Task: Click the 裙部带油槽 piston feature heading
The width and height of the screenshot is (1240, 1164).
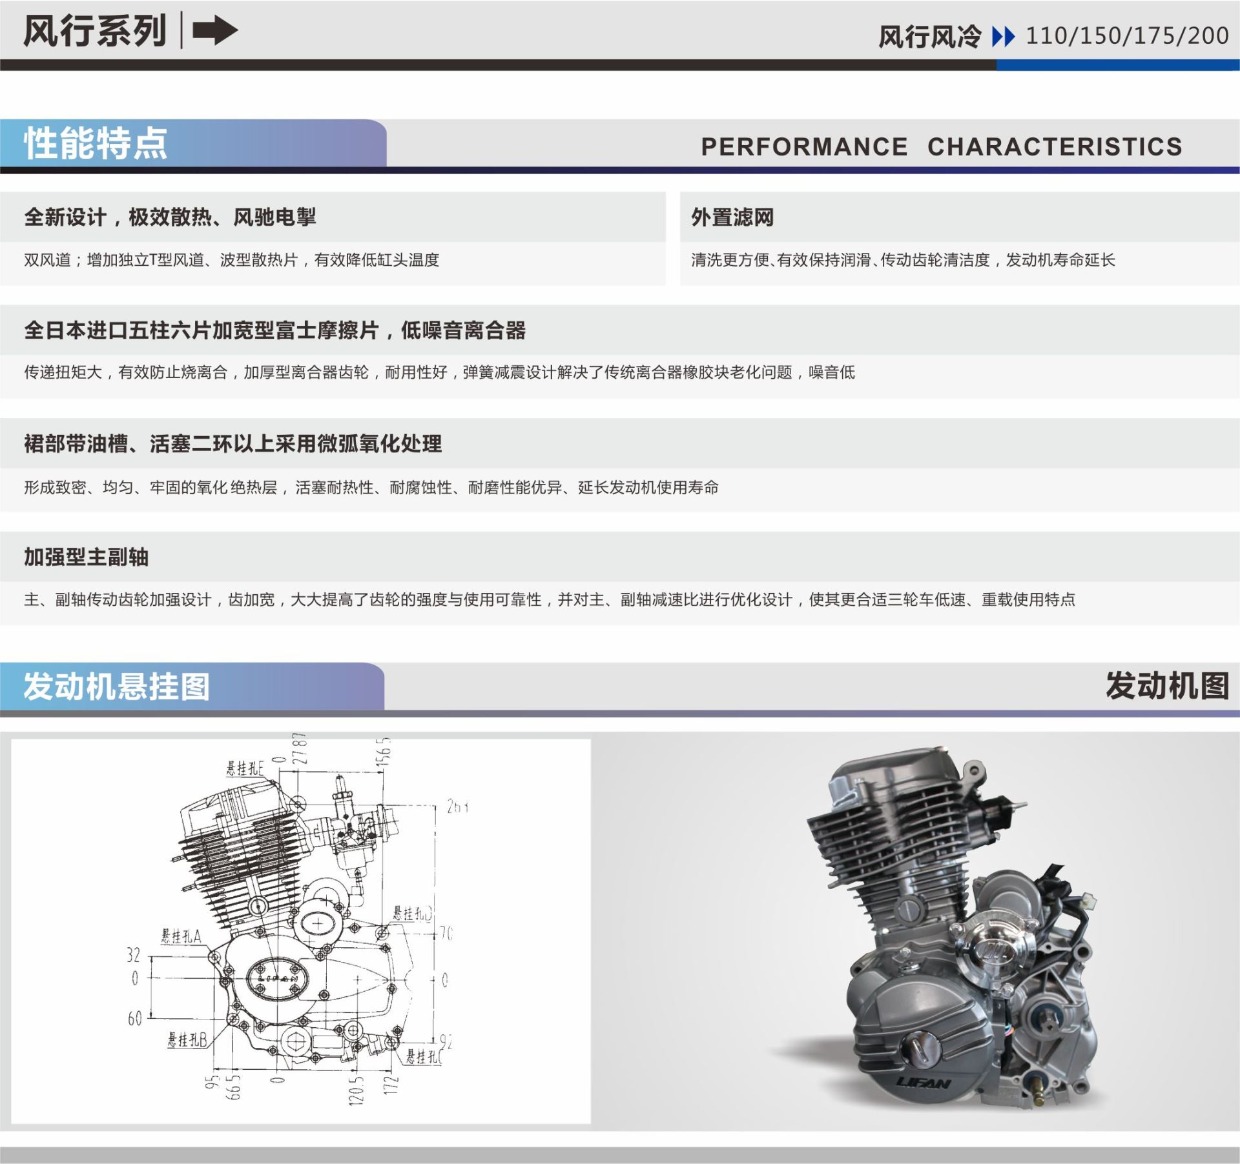Action: [x=233, y=443]
